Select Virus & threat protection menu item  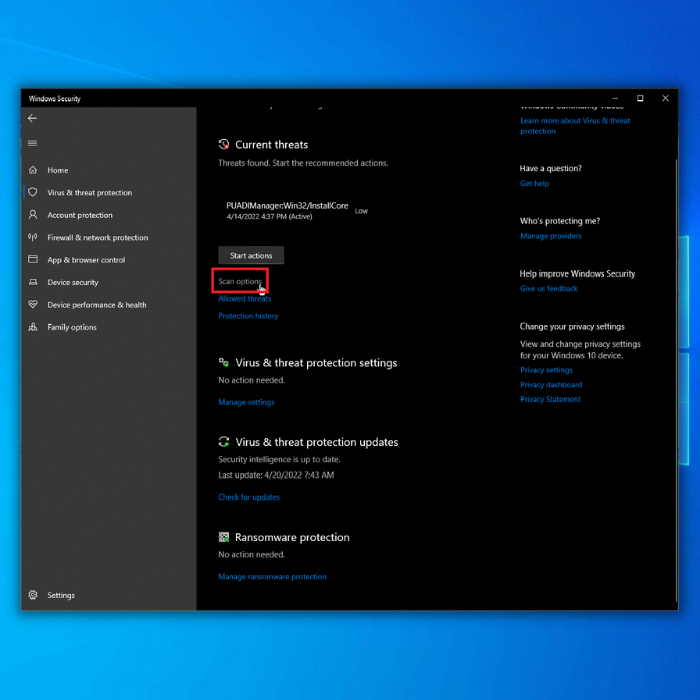89,193
